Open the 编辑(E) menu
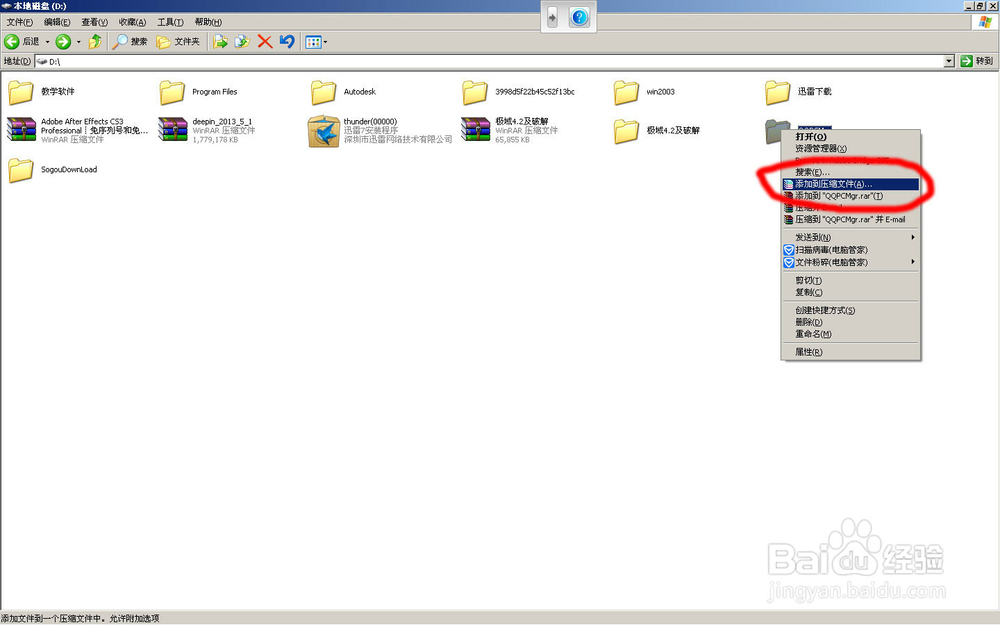The width and height of the screenshot is (1000, 625). pos(57,22)
